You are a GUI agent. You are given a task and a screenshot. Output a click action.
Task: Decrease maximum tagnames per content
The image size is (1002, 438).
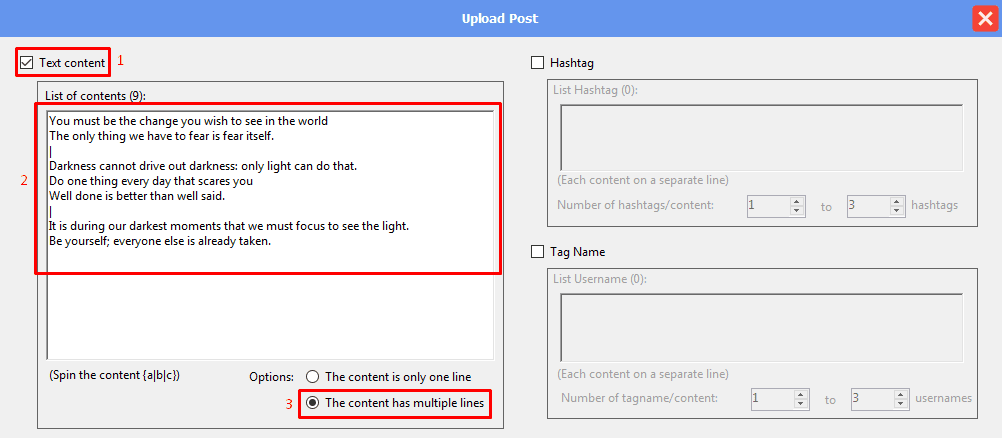point(901,403)
